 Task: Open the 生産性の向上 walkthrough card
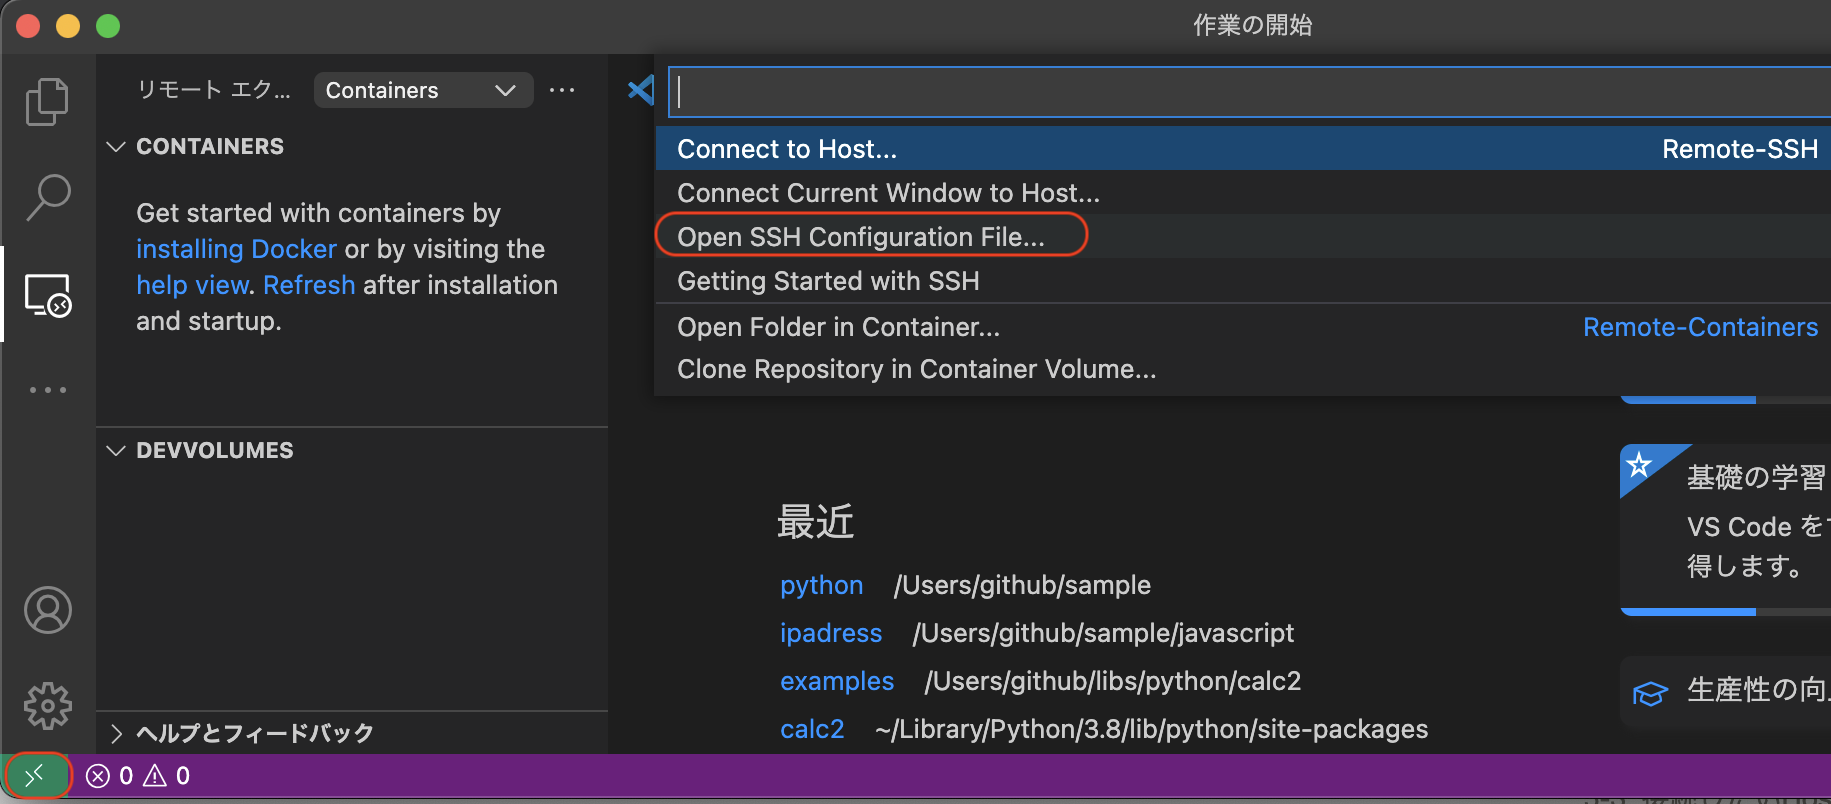click(1725, 690)
